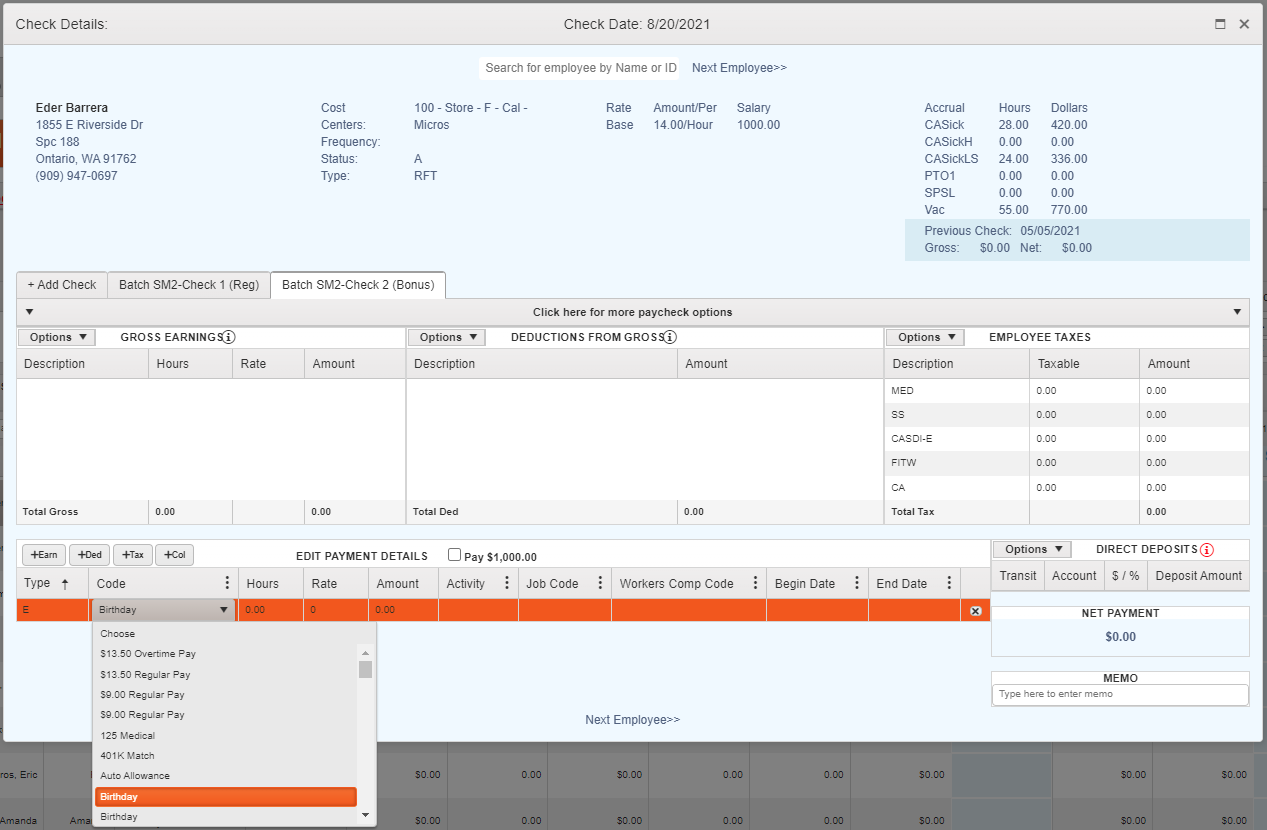
Task: Add a column with +Col
Action: click(175, 555)
